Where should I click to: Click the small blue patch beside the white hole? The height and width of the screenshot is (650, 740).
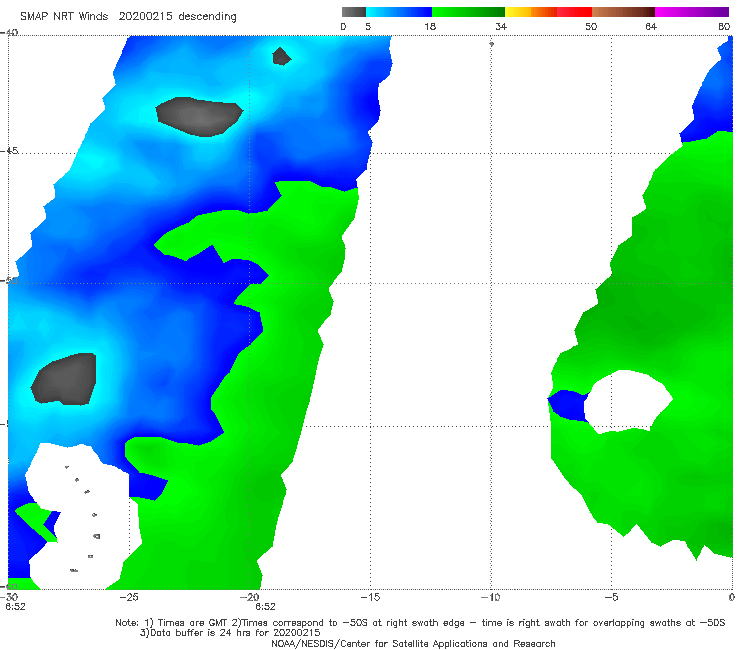568,405
